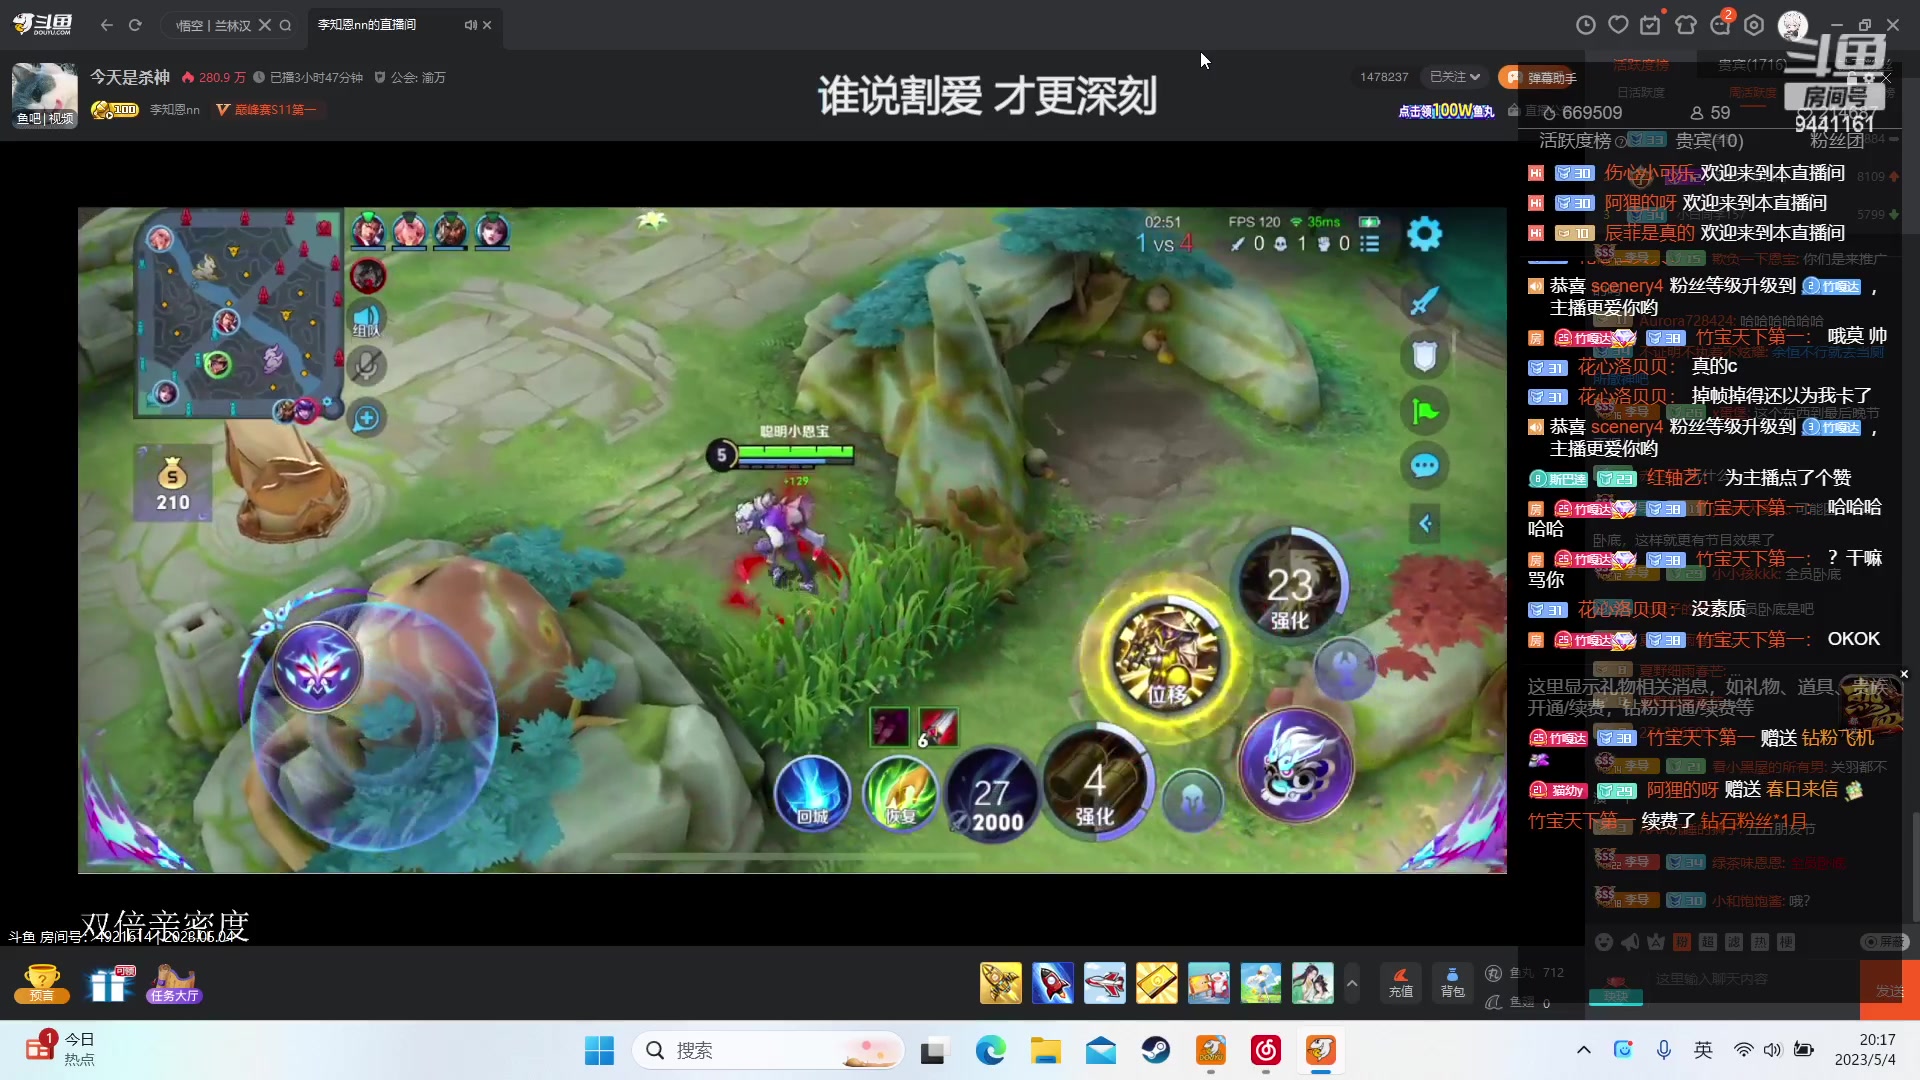Tap the basic attack mask button
Viewport: 1920px width, 1080px height.
[1295, 765]
